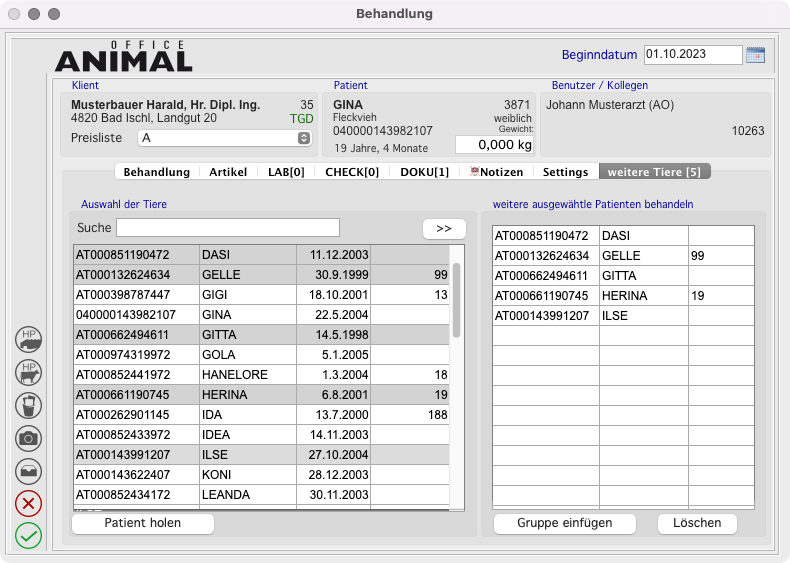The width and height of the screenshot is (790, 563).
Task: Click the HP cow icon in sidebar
Action: (29, 373)
